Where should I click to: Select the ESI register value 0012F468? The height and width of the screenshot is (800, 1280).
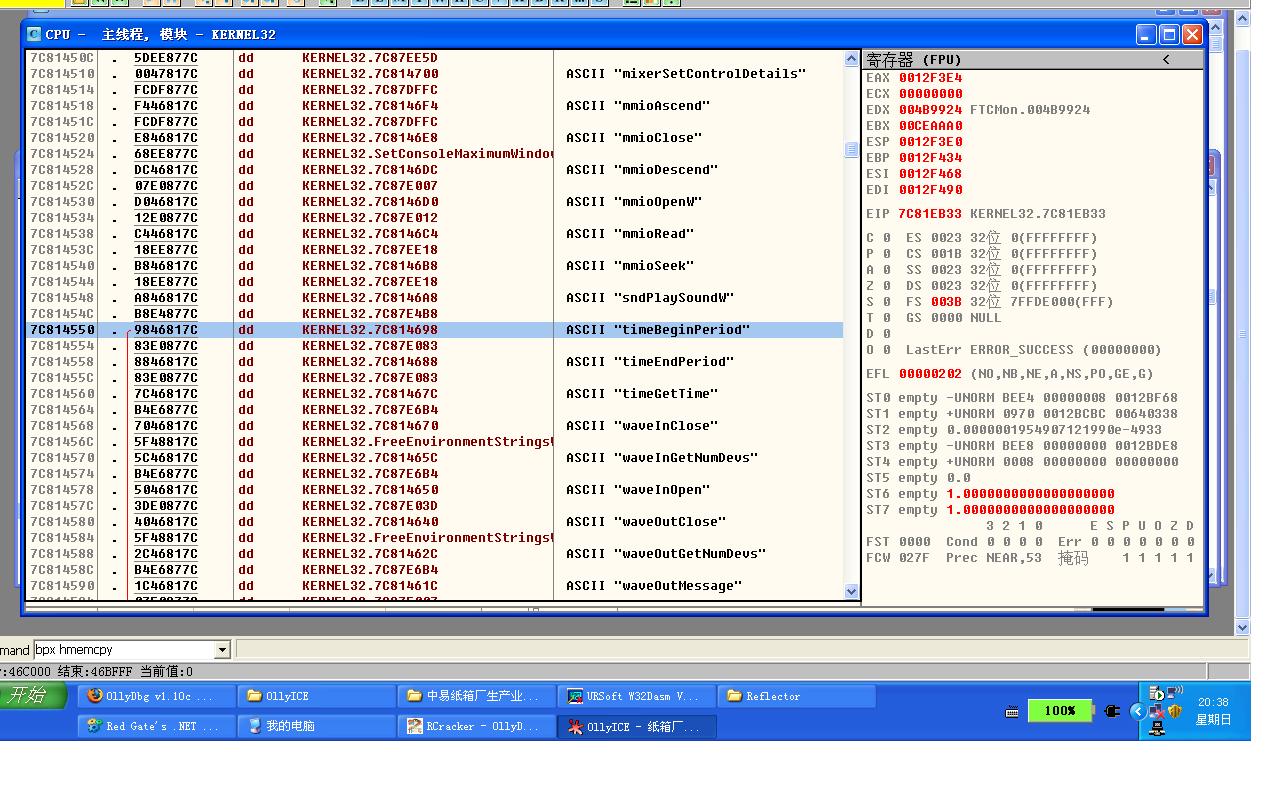pos(930,174)
